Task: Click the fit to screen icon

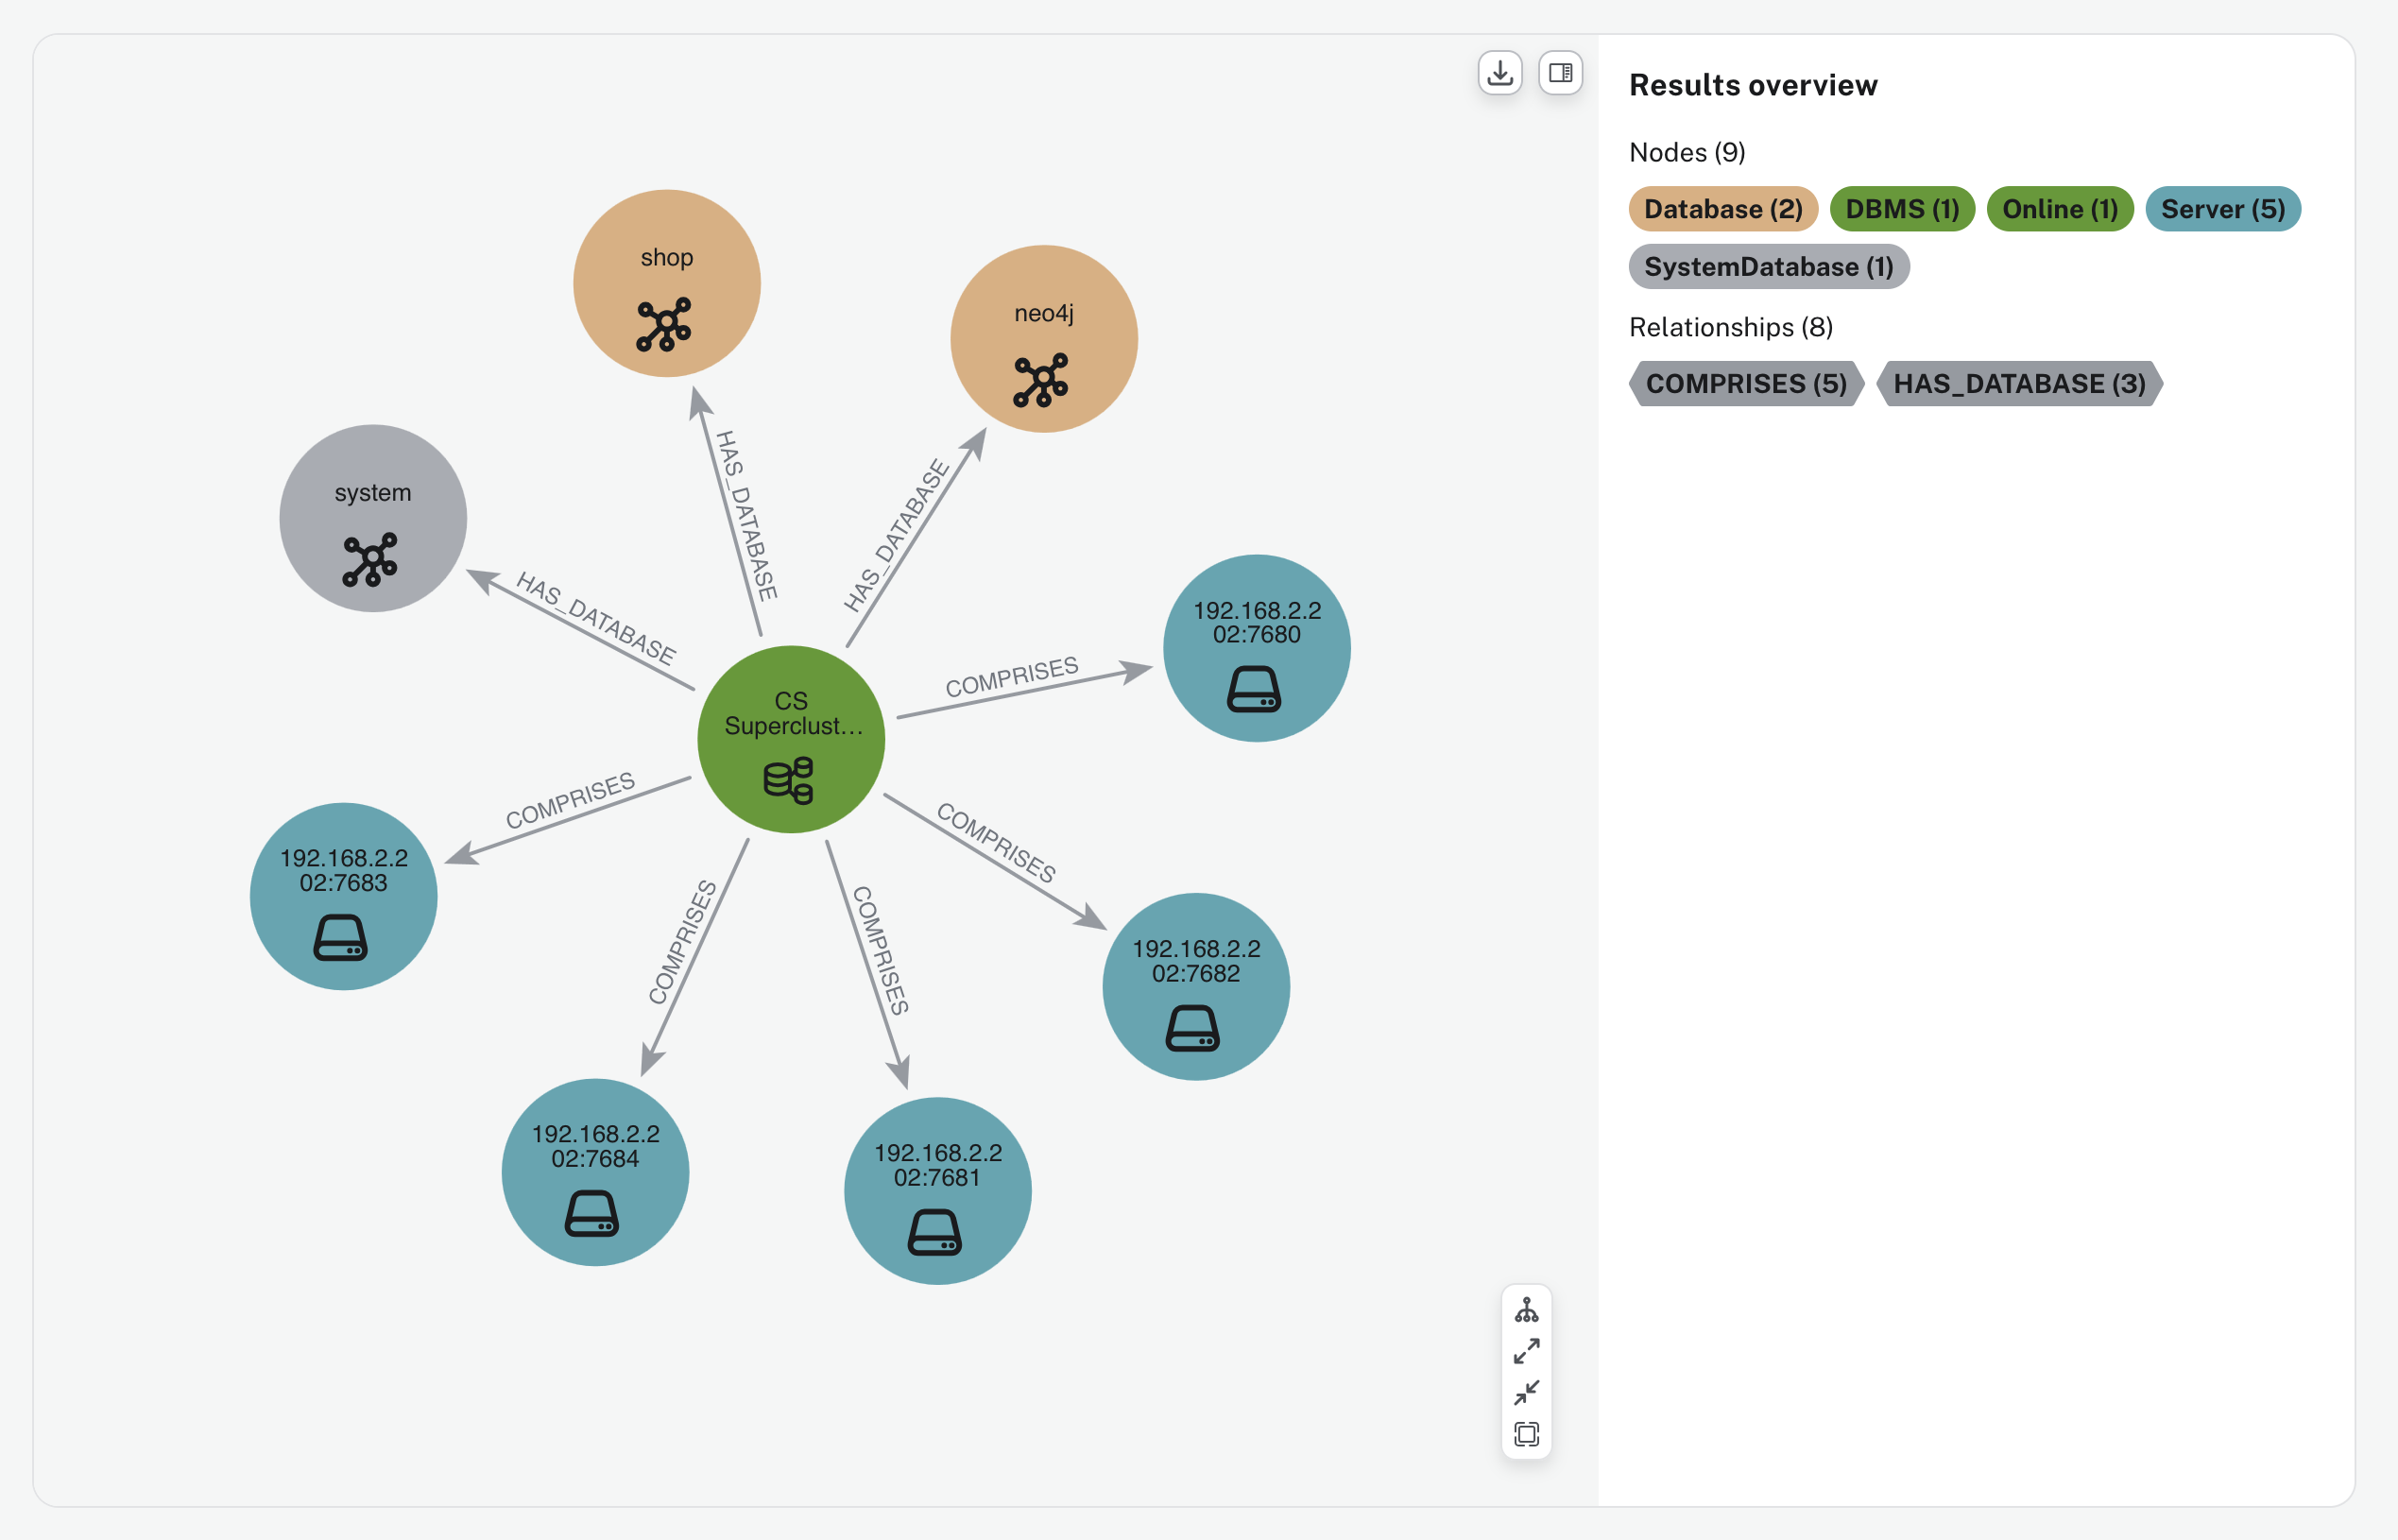Action: [1526, 1434]
